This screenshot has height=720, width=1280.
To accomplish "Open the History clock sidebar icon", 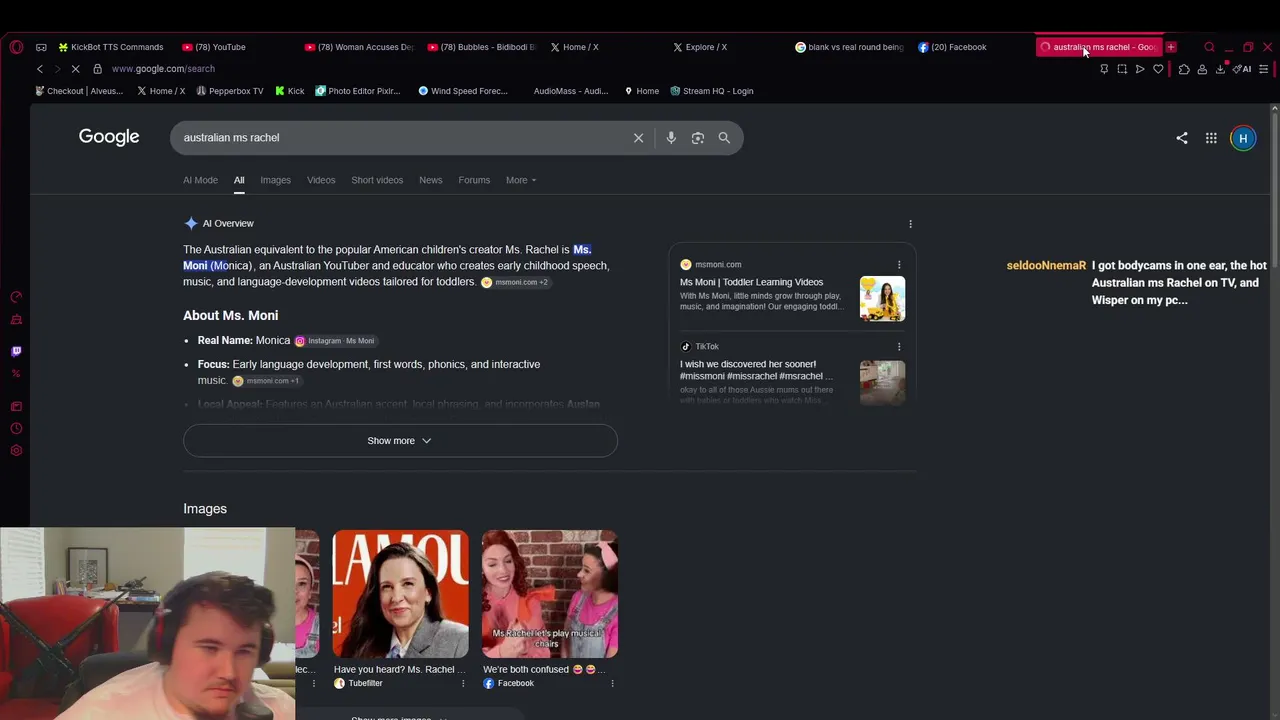I will (16, 428).
